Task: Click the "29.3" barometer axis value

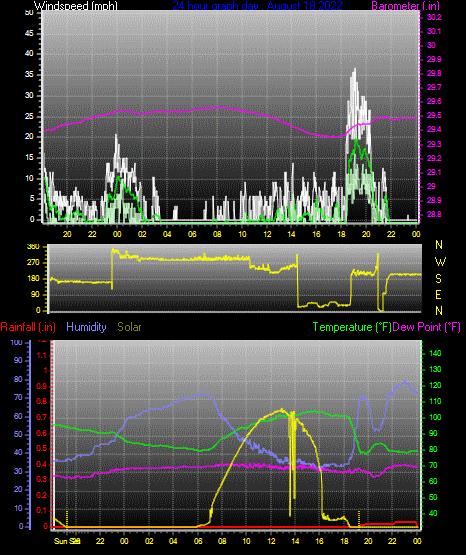Action: [434, 144]
